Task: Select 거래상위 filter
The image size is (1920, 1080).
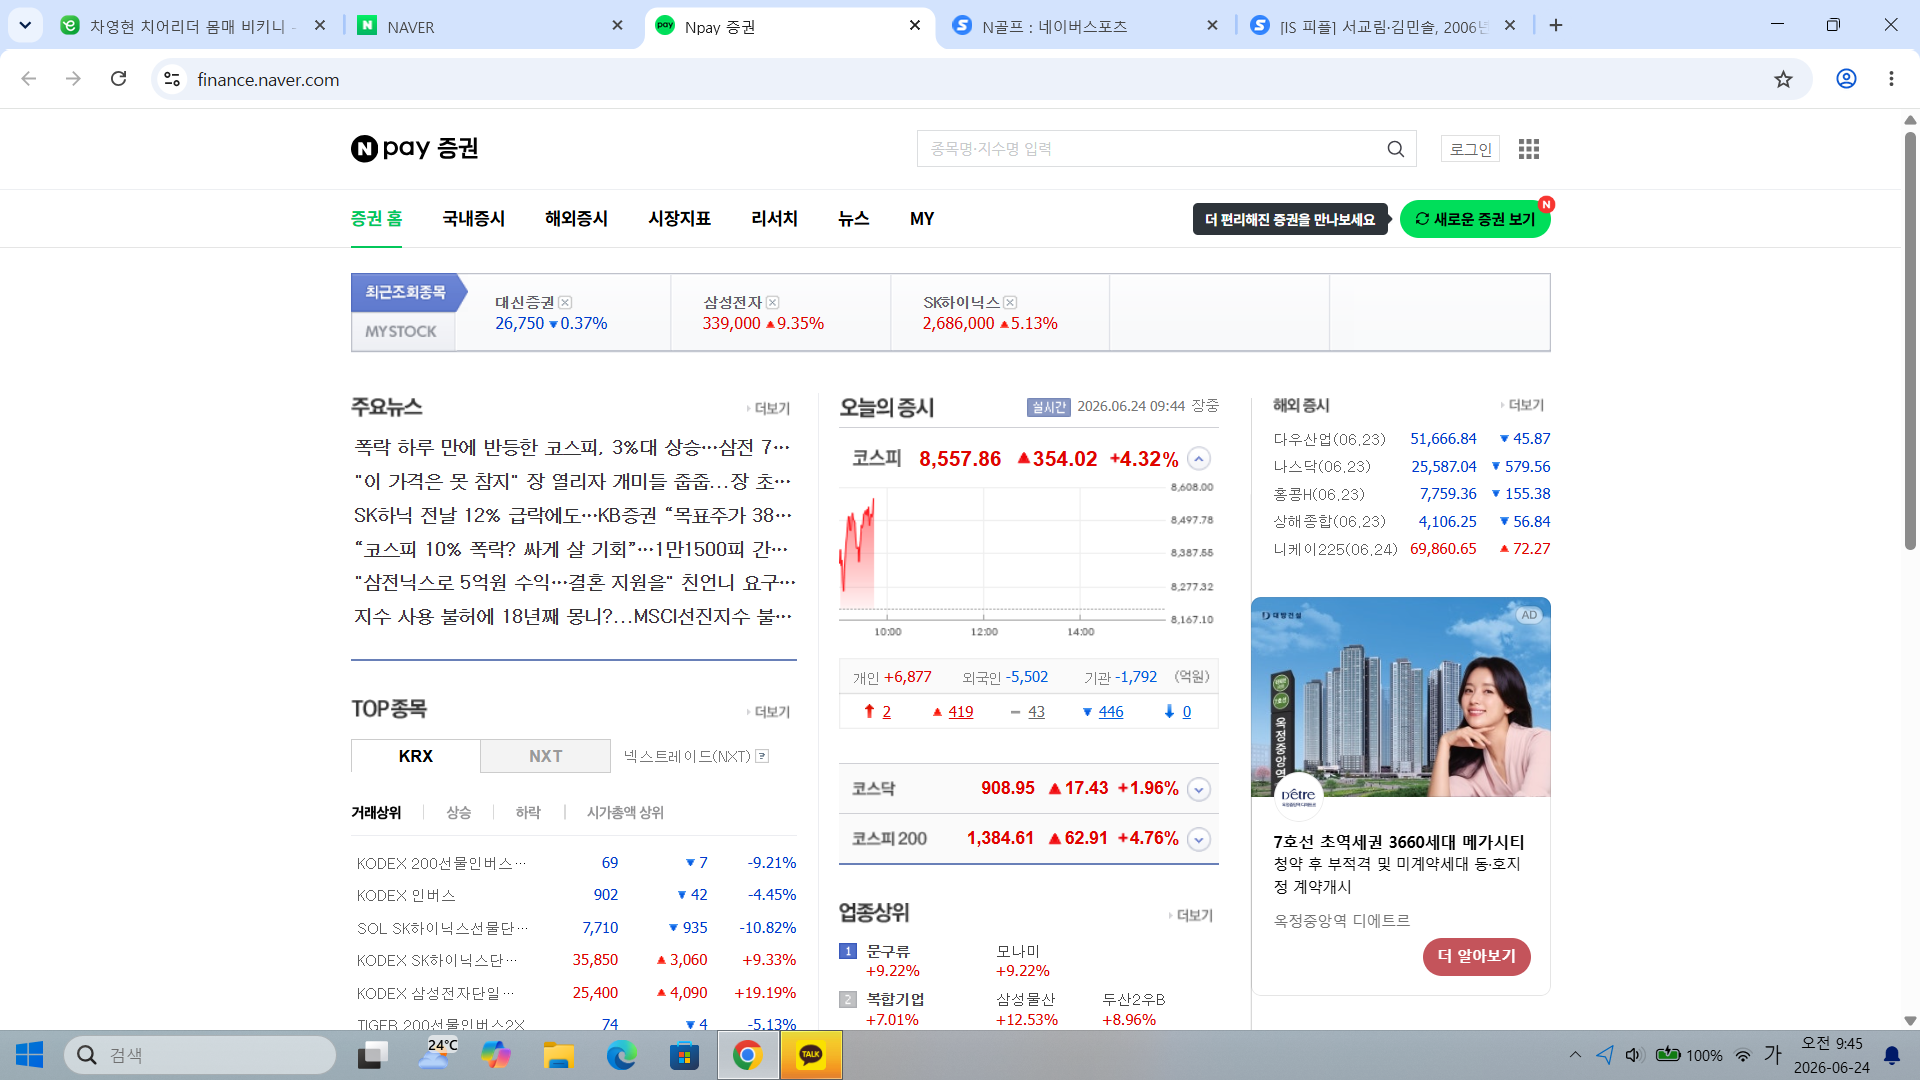Action: (x=376, y=812)
